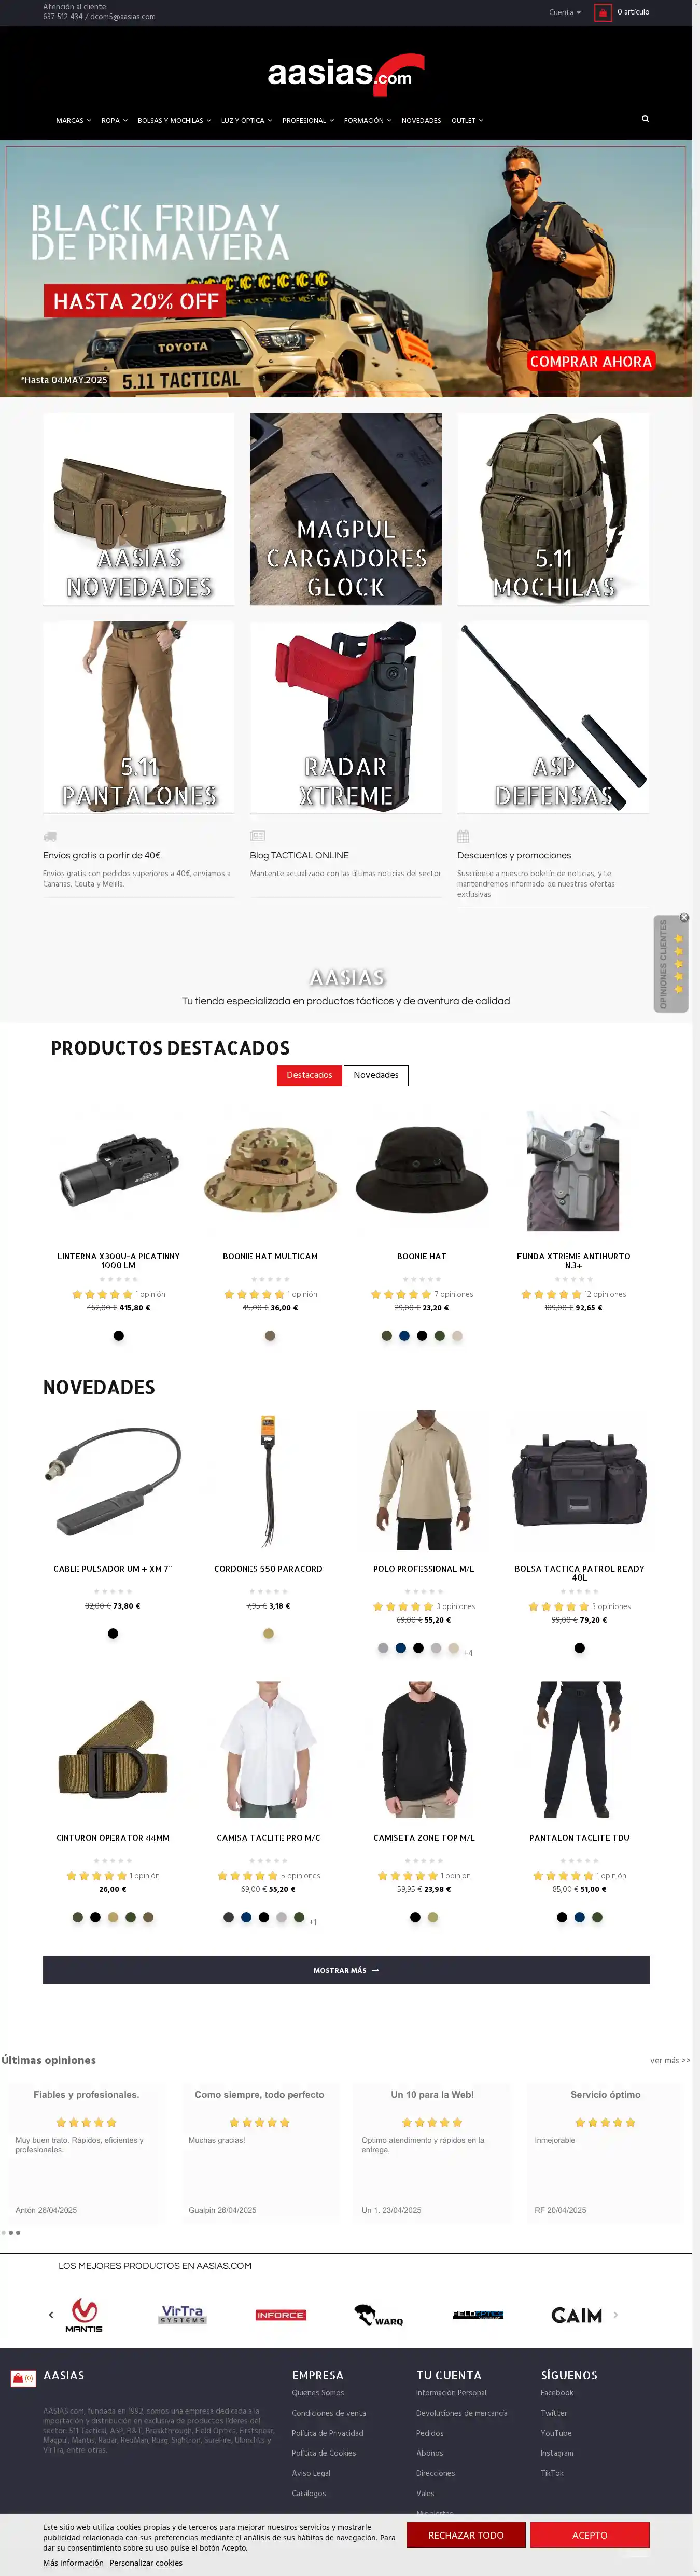Click the aasias.com header logo
The width and height of the screenshot is (700, 2576).
346,74
